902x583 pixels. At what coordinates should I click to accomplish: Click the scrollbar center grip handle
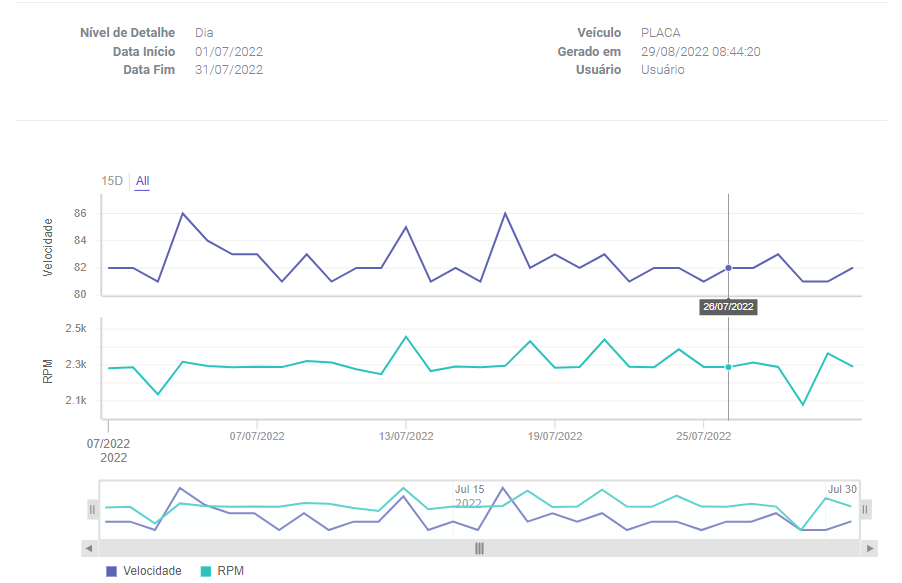click(x=479, y=548)
